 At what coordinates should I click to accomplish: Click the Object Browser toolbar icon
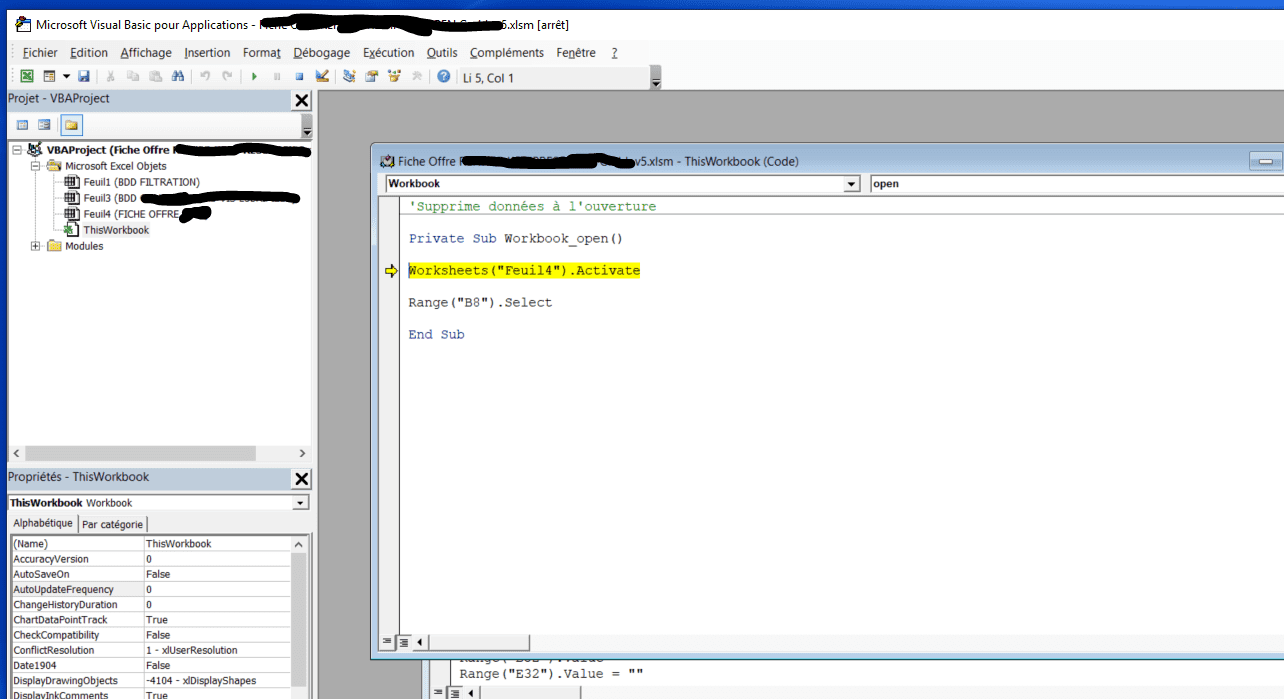pyautogui.click(x=394, y=76)
